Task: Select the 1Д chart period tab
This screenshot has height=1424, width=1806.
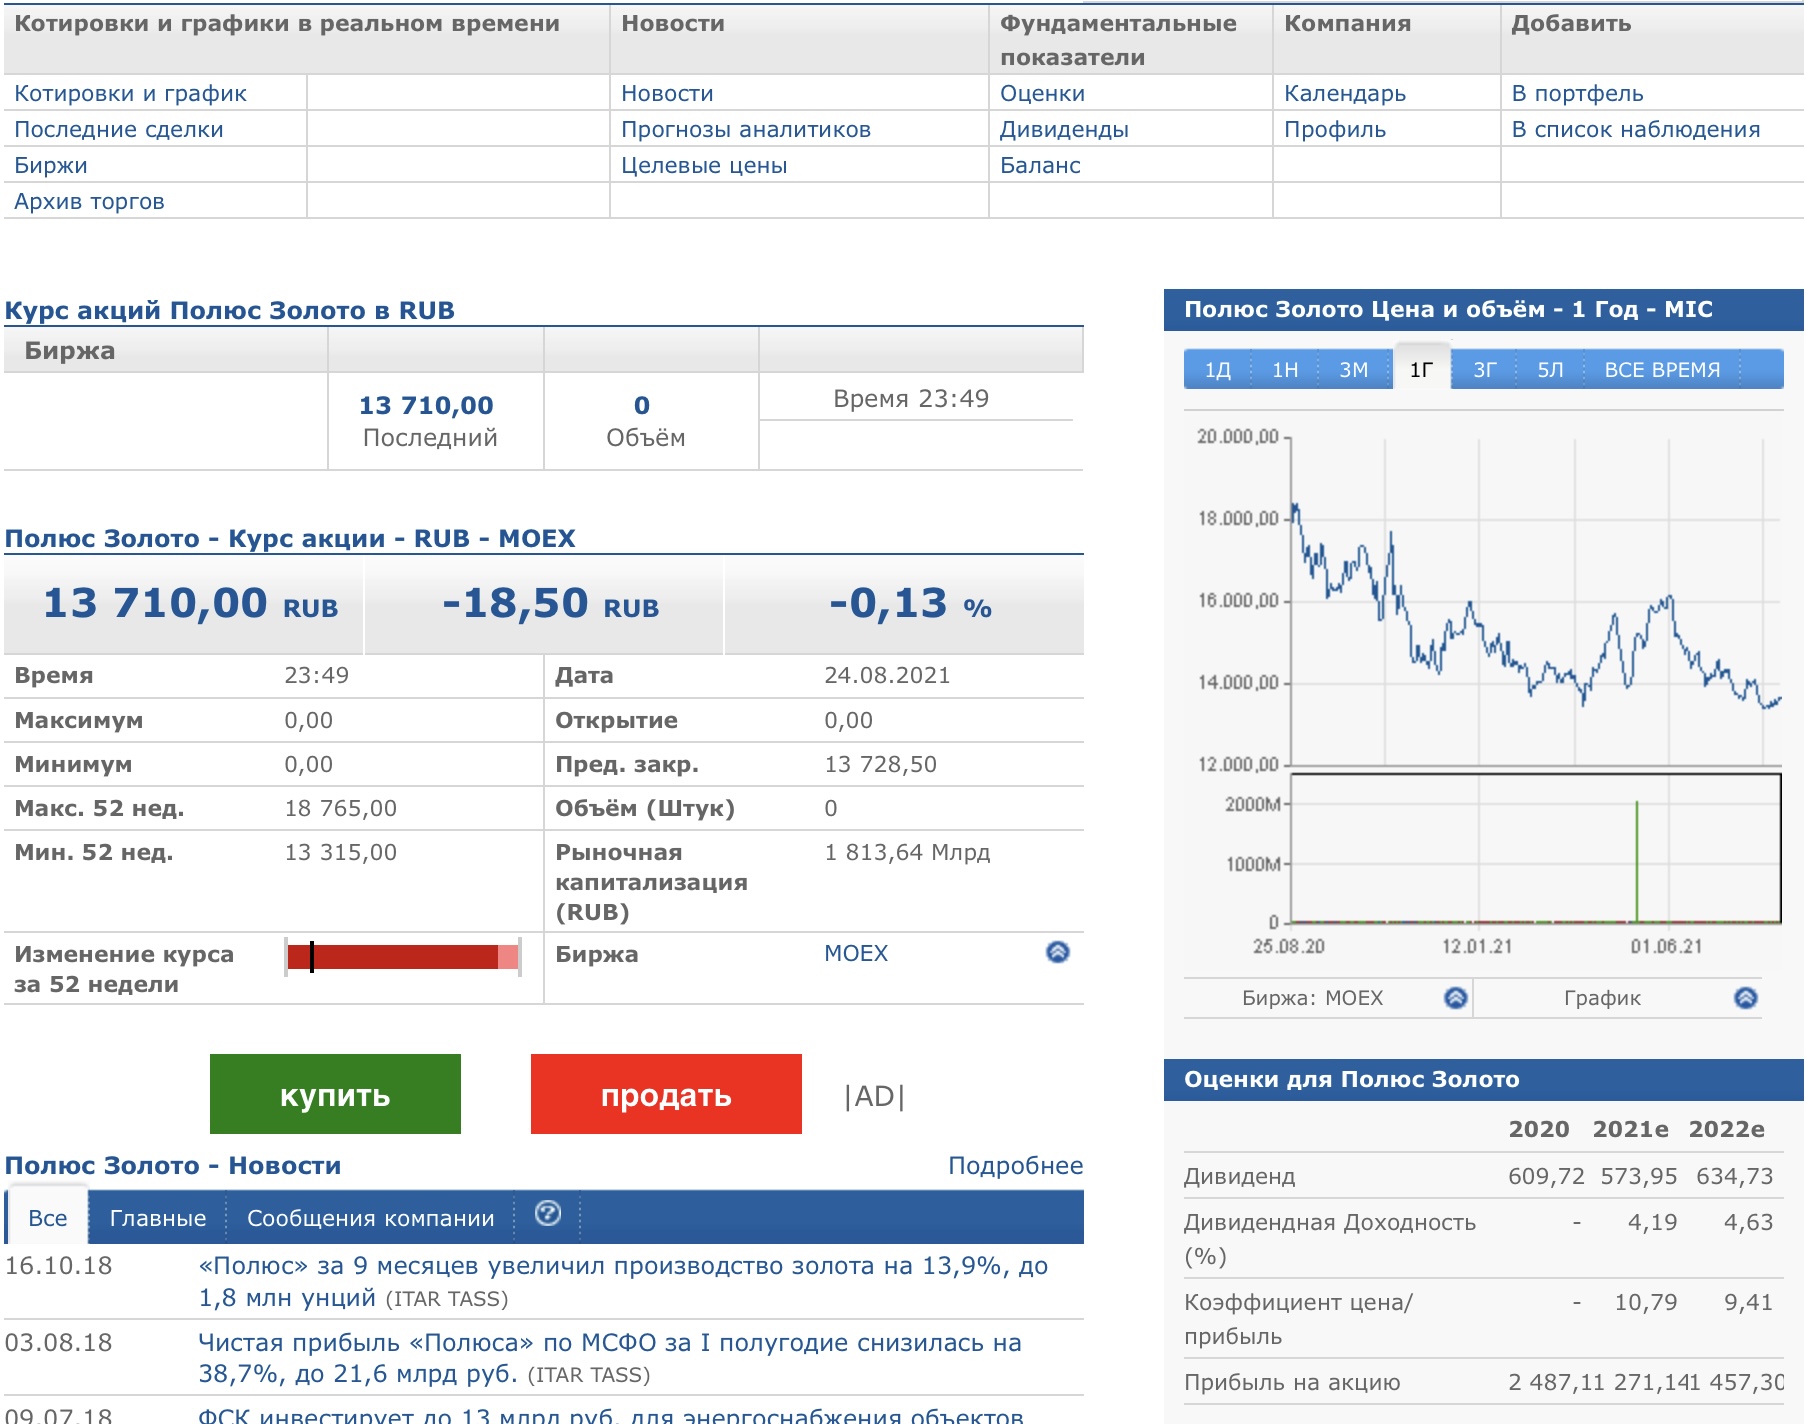Action: [x=1217, y=370]
